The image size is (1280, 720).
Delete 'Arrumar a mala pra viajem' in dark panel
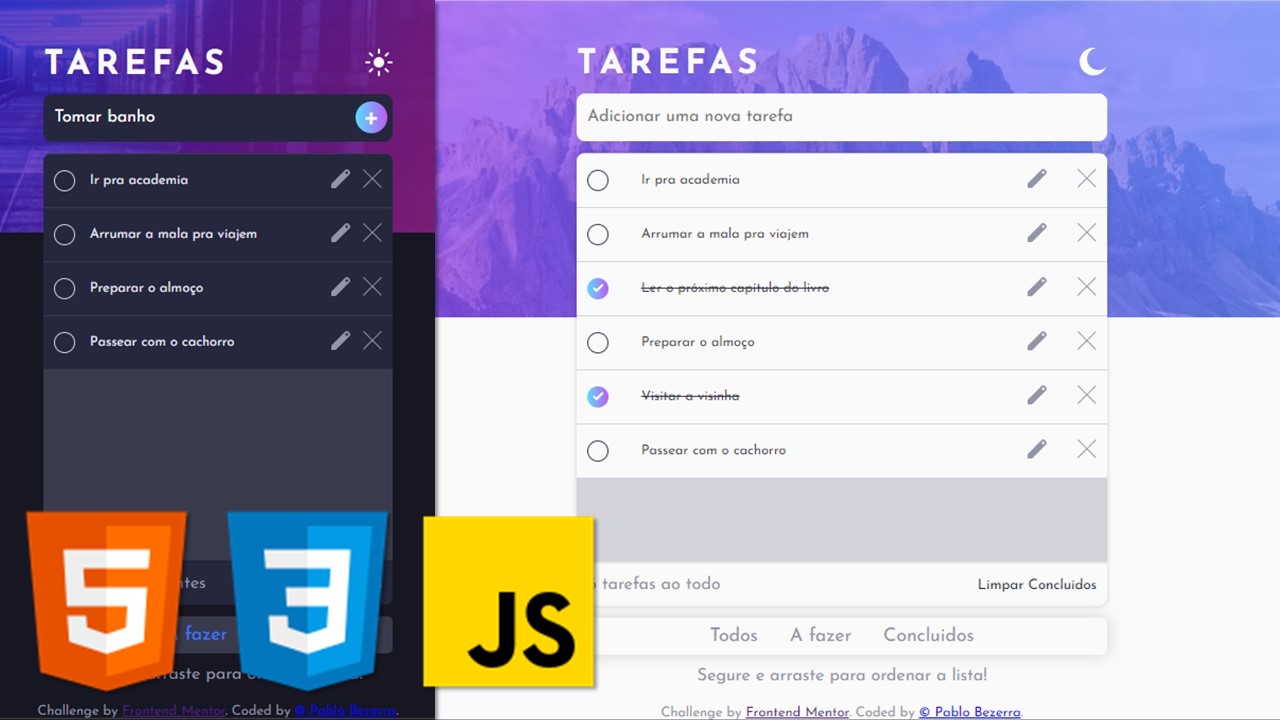(x=372, y=233)
